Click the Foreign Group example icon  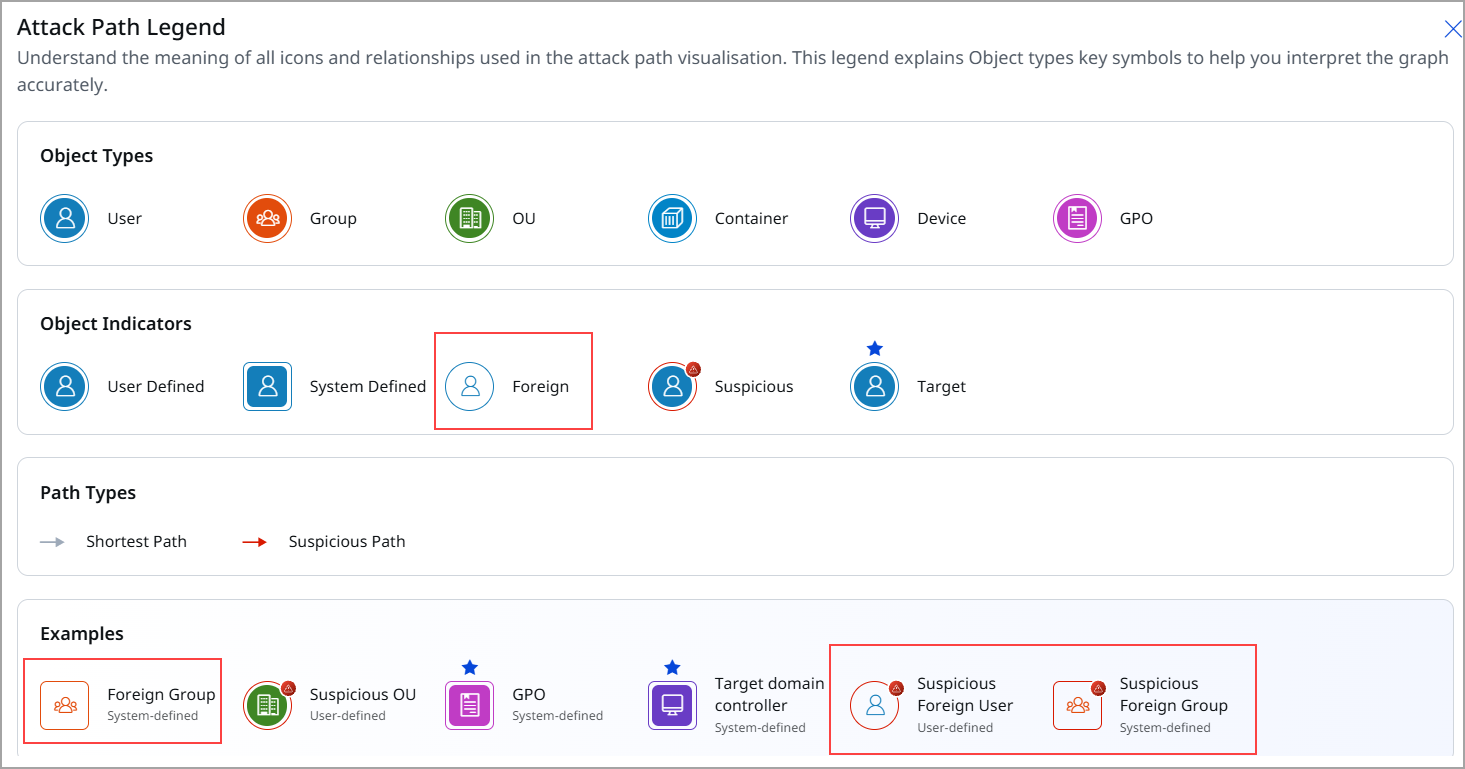(x=65, y=705)
